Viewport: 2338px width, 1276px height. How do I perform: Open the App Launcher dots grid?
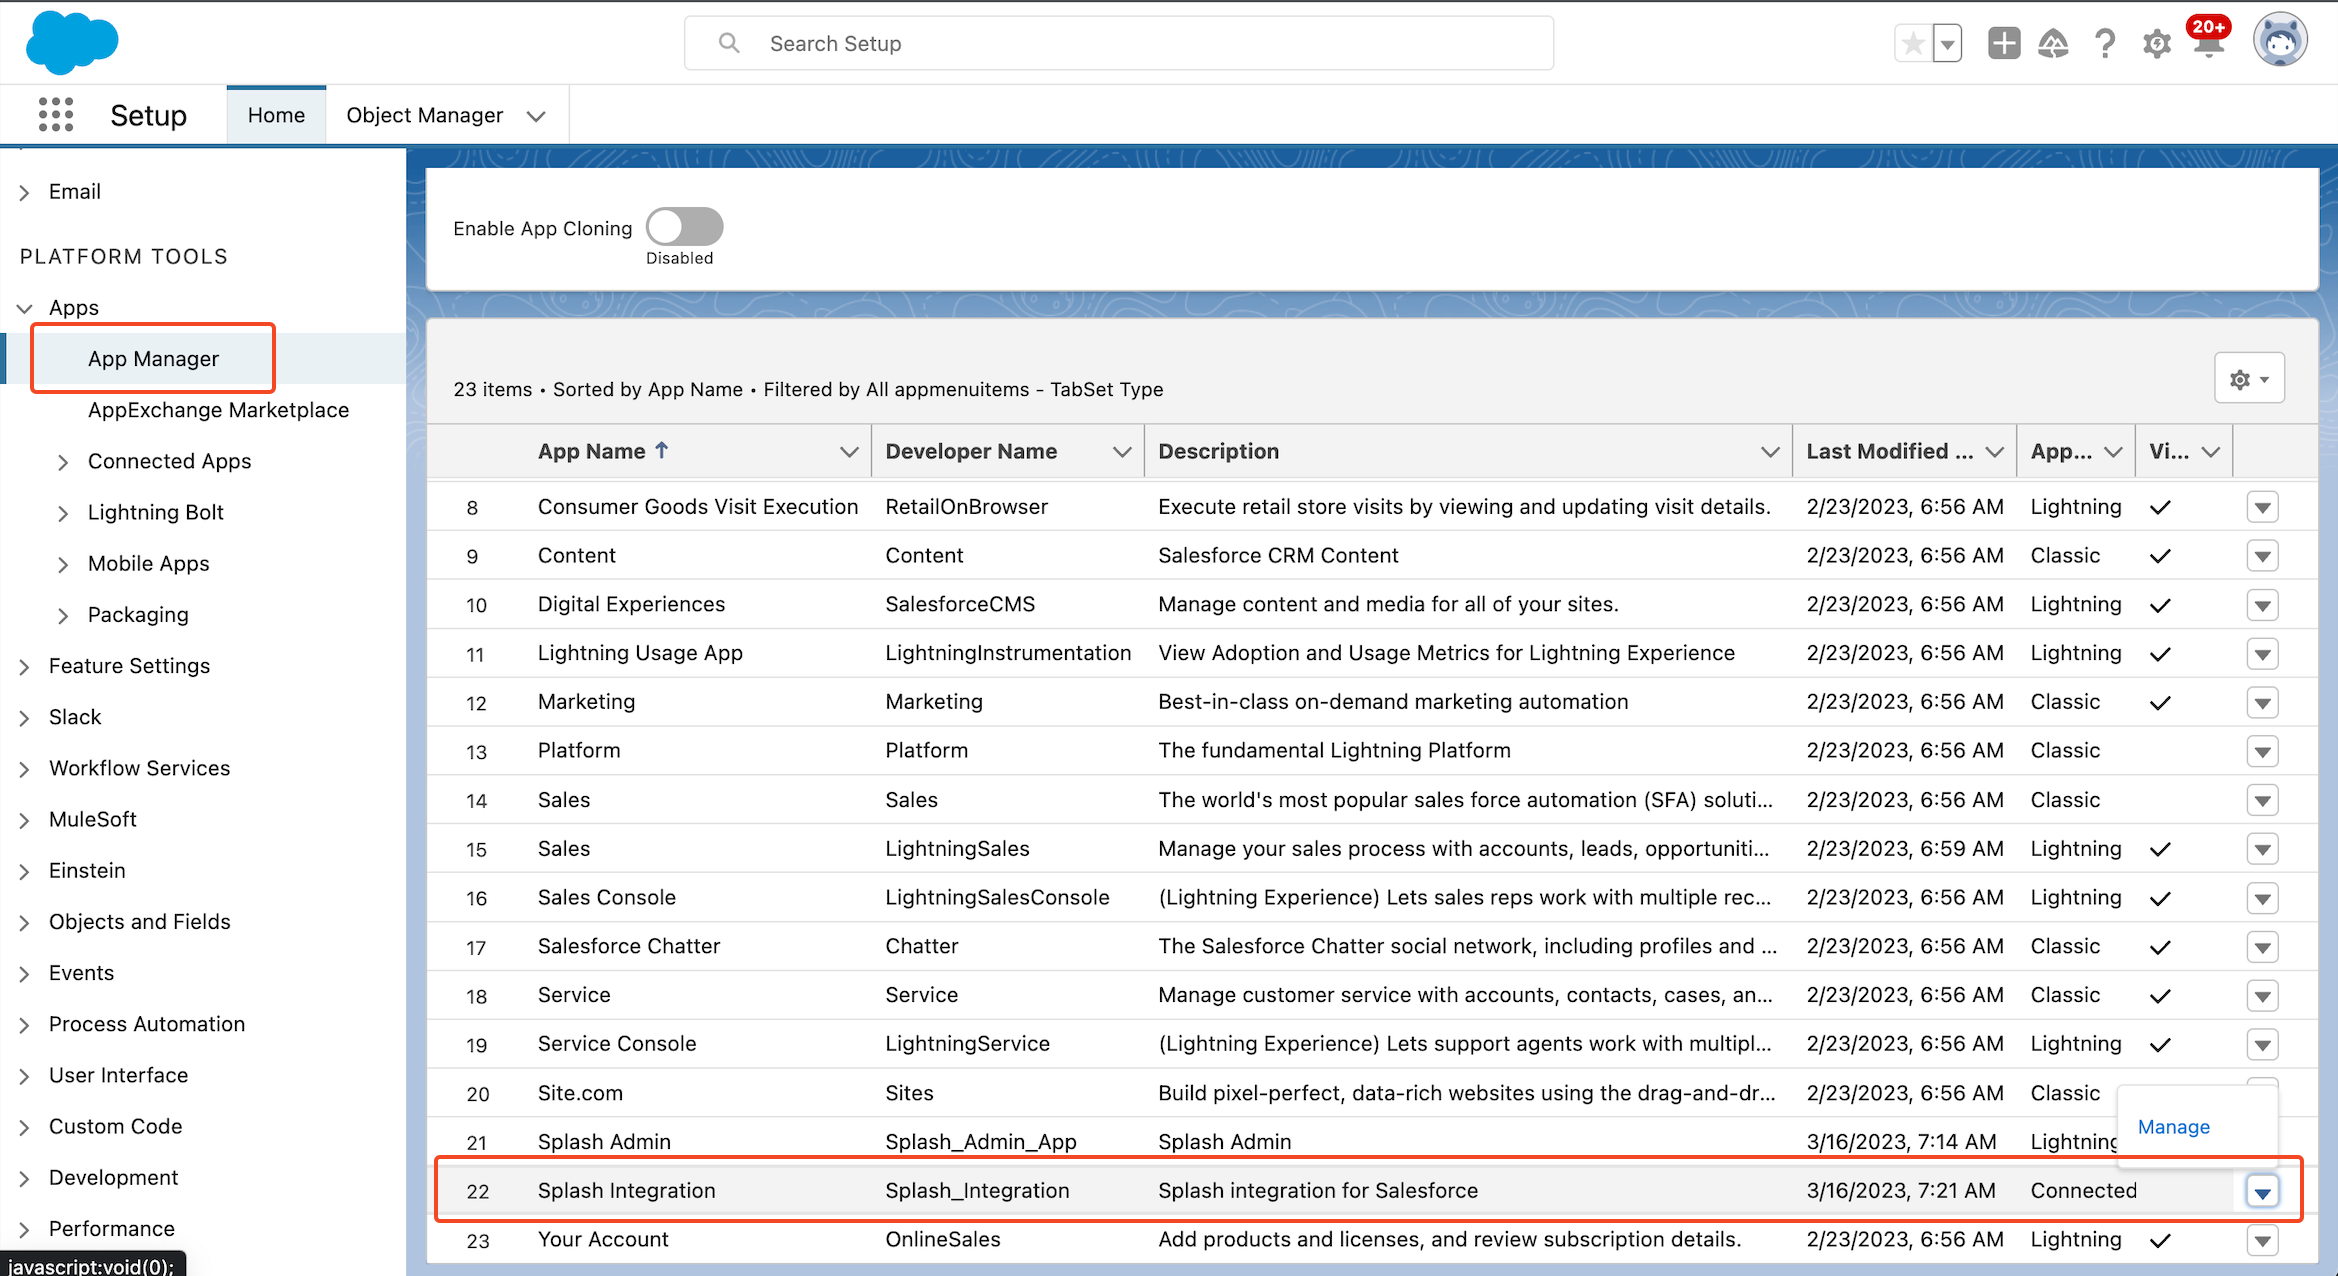tap(56, 115)
